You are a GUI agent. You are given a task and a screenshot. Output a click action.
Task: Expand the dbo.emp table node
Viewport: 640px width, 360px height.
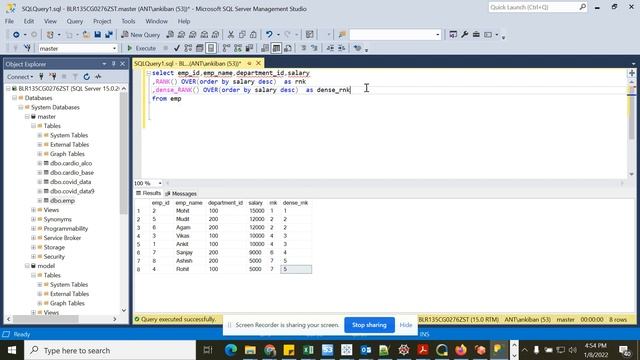coord(40,200)
